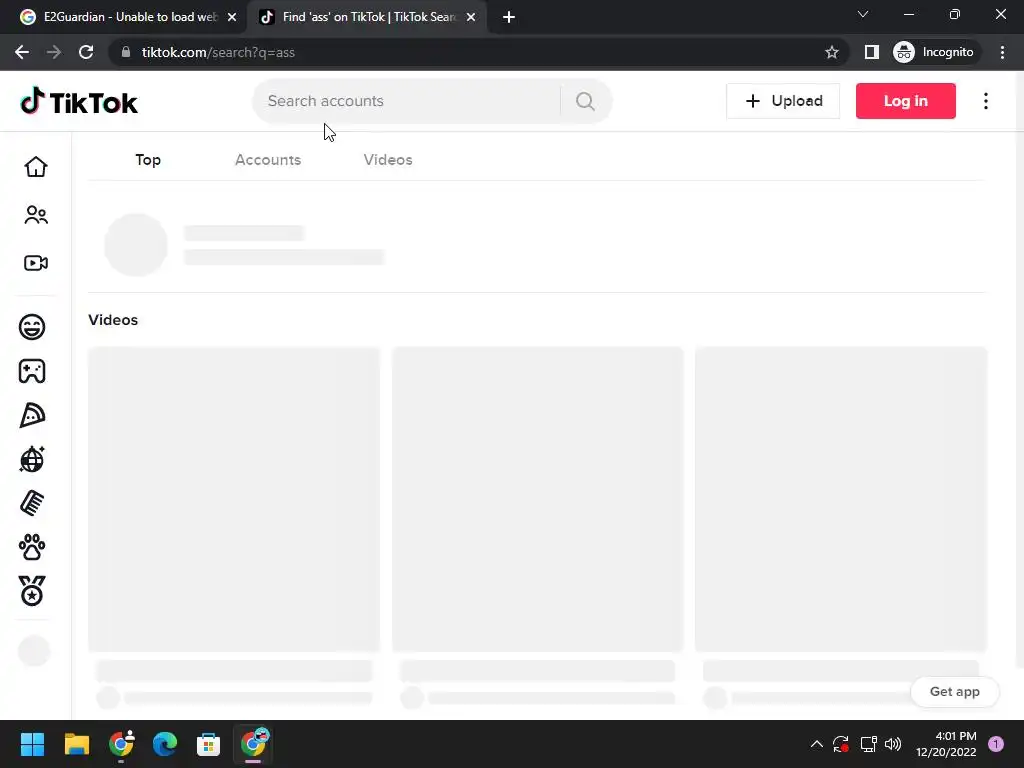This screenshot has width=1024, height=768.
Task: Open the first Chrome icon in the taskbar
Action: [121, 744]
